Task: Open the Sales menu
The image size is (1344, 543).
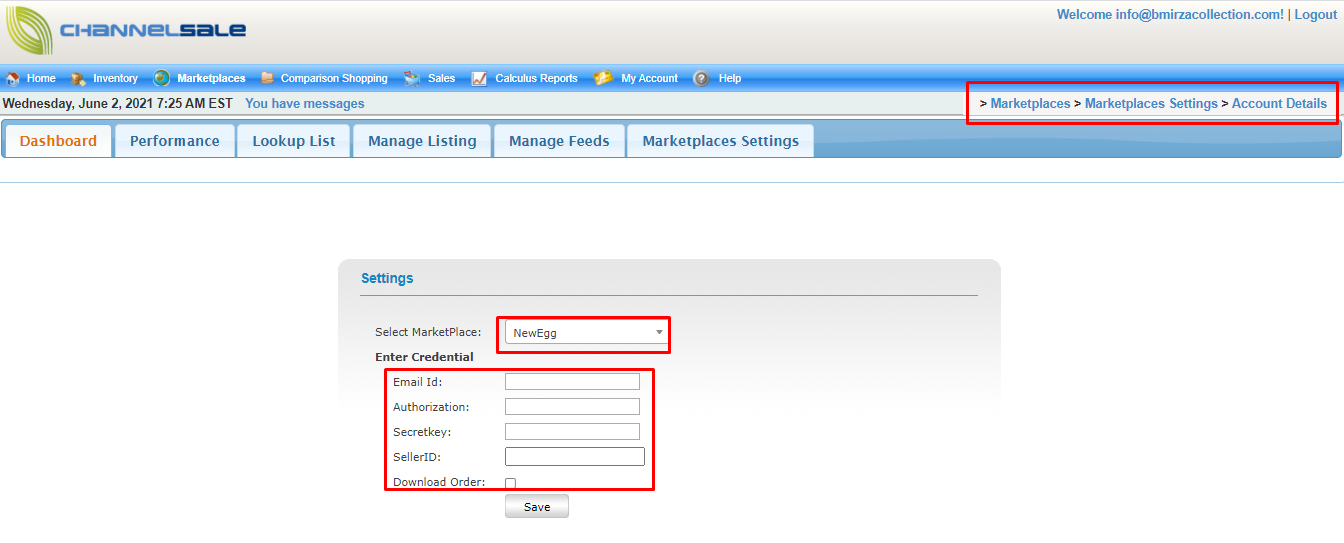Action: point(441,78)
